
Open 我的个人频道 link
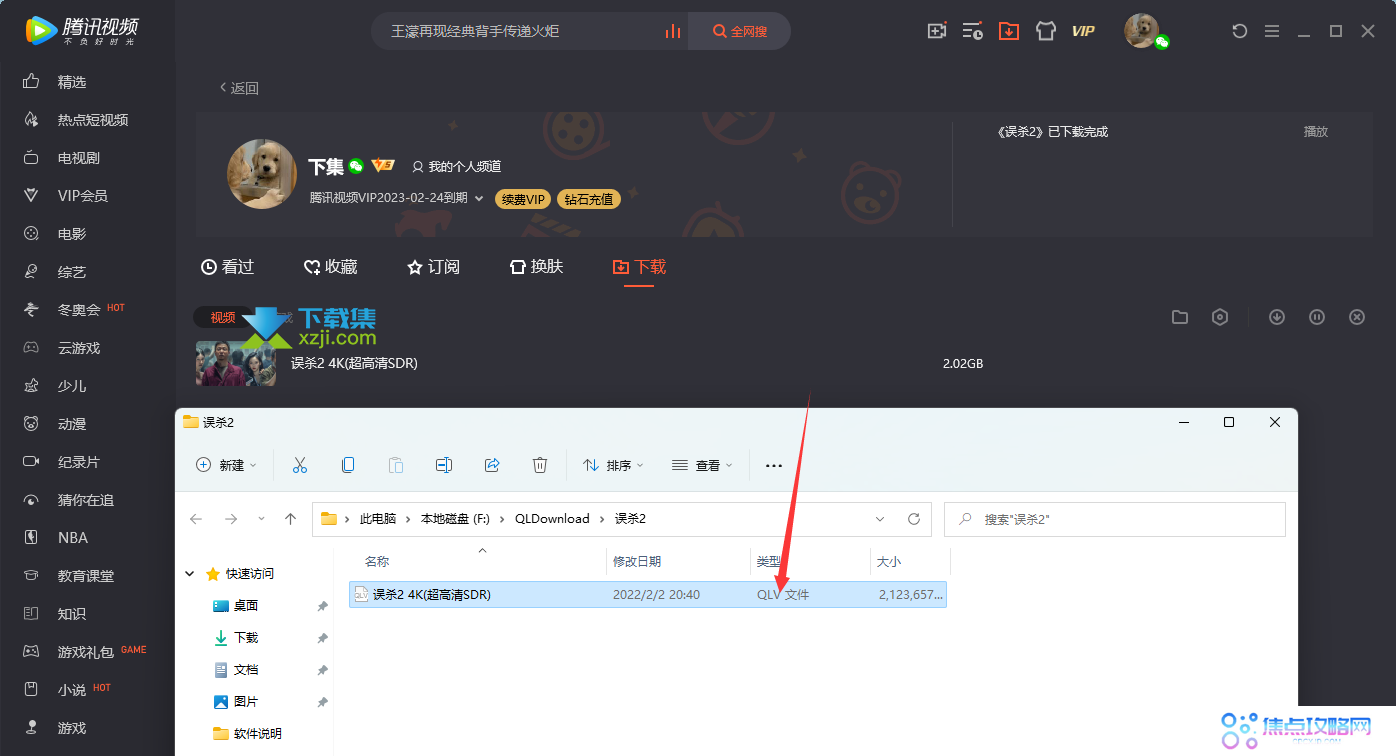[457, 167]
